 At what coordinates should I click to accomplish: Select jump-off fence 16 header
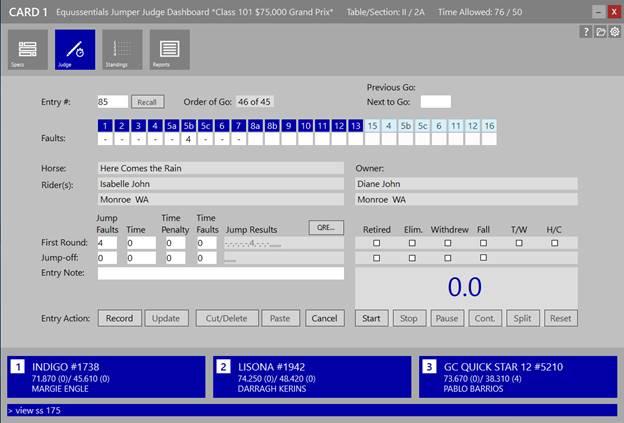pyautogui.click(x=489, y=126)
